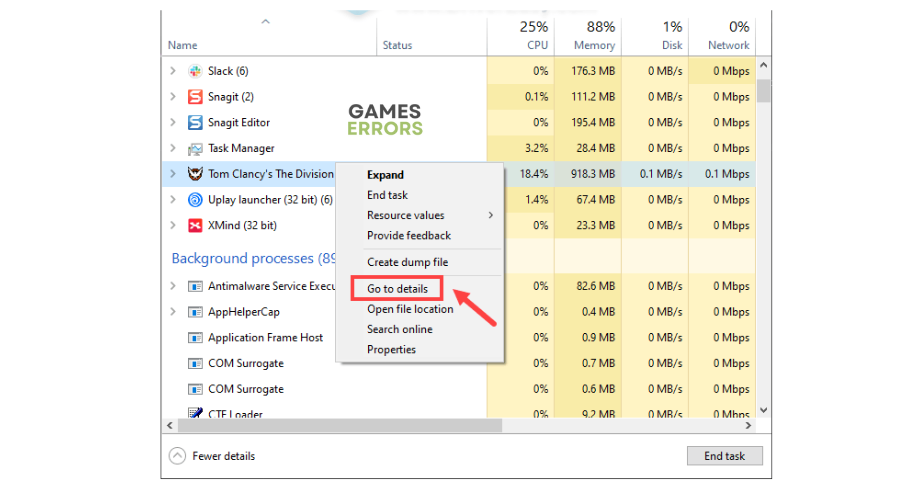Click the AppHelperCap process icon
Viewport: 900px width, 500px height.
pos(195,312)
